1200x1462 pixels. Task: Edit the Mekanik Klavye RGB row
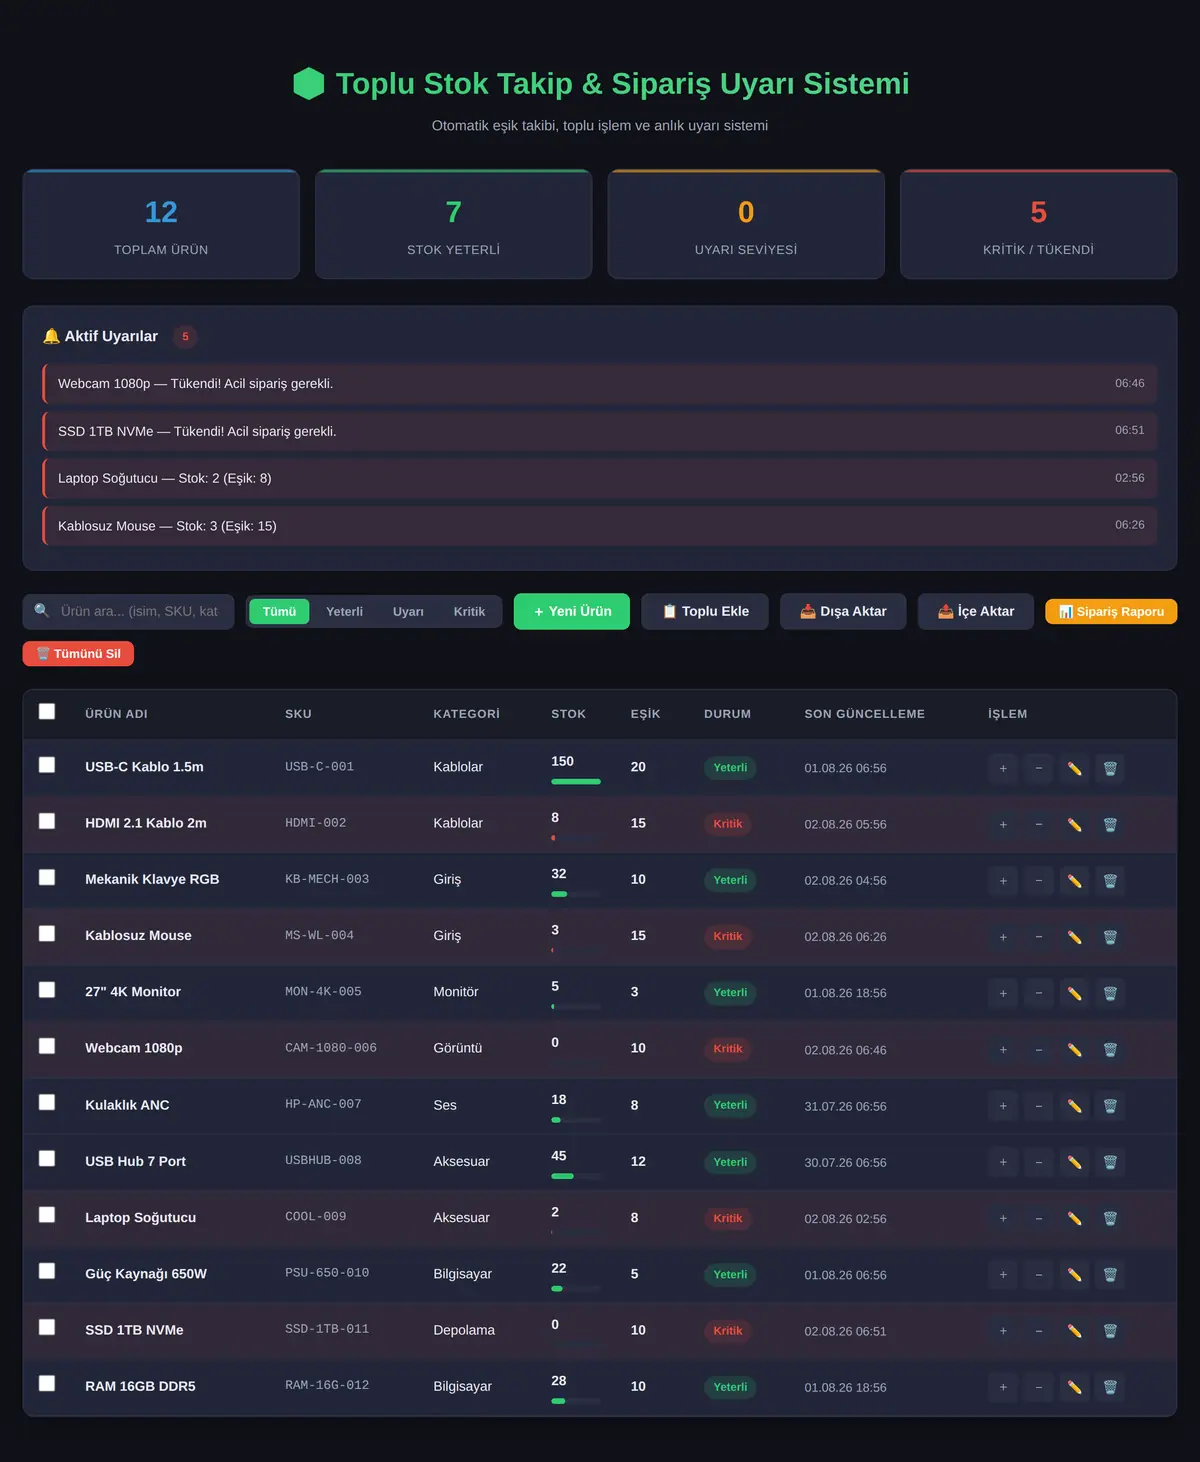pyautogui.click(x=1074, y=880)
